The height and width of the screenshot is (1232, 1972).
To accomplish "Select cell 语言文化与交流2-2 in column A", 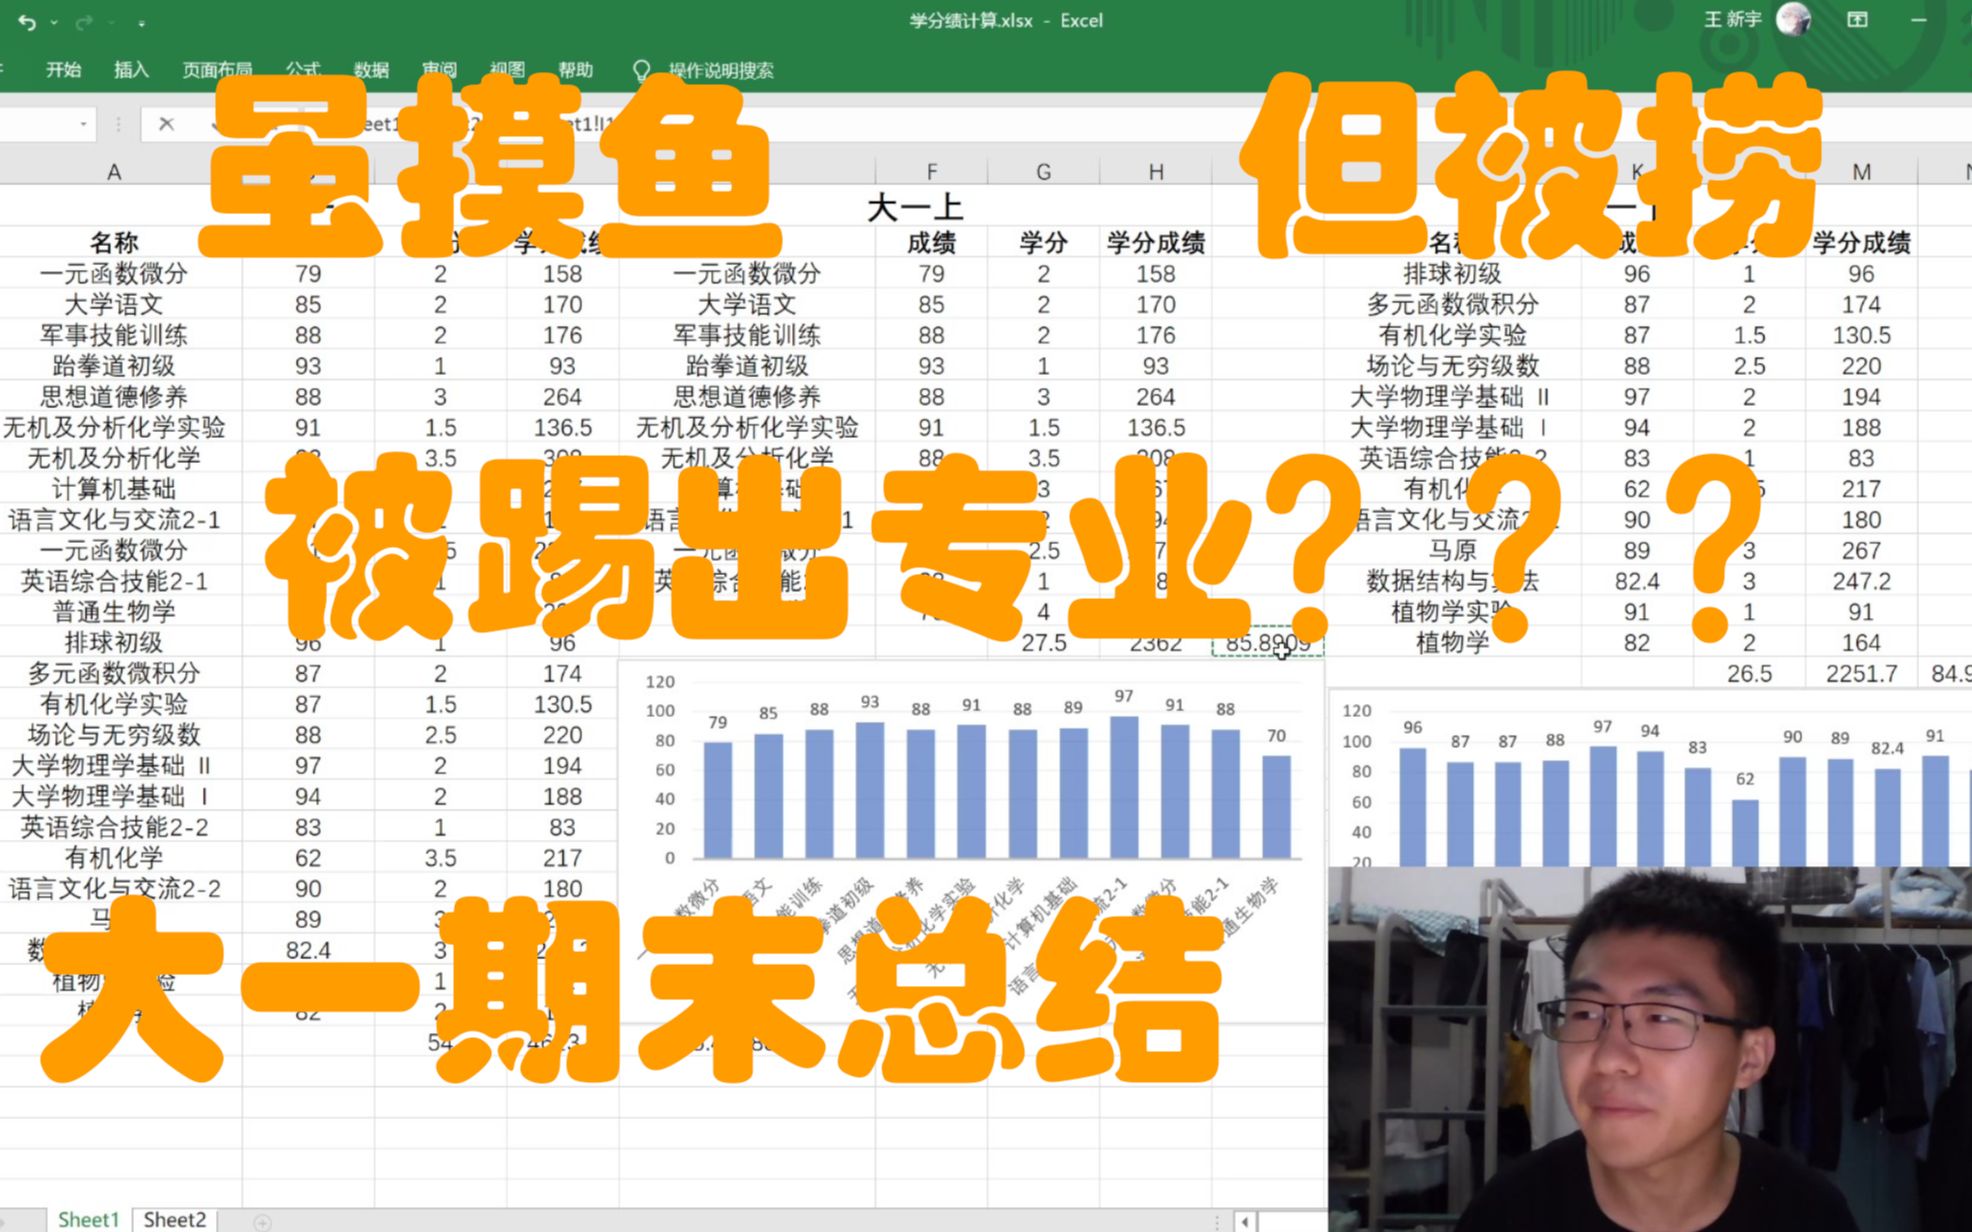I will 114,889.
